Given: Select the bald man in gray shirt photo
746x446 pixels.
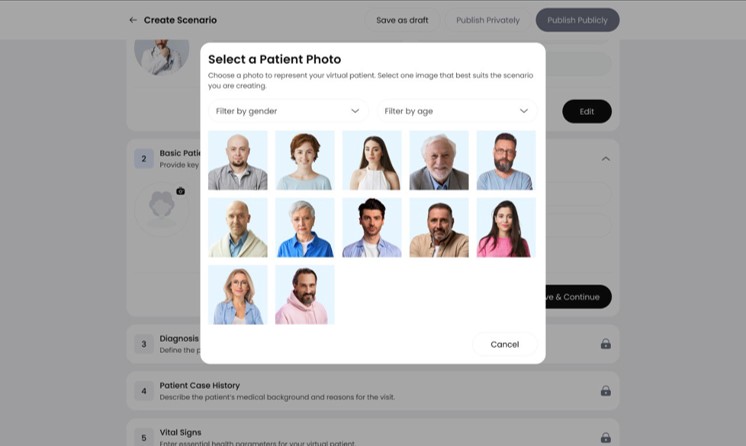Looking at the screenshot, I should click(x=237, y=160).
